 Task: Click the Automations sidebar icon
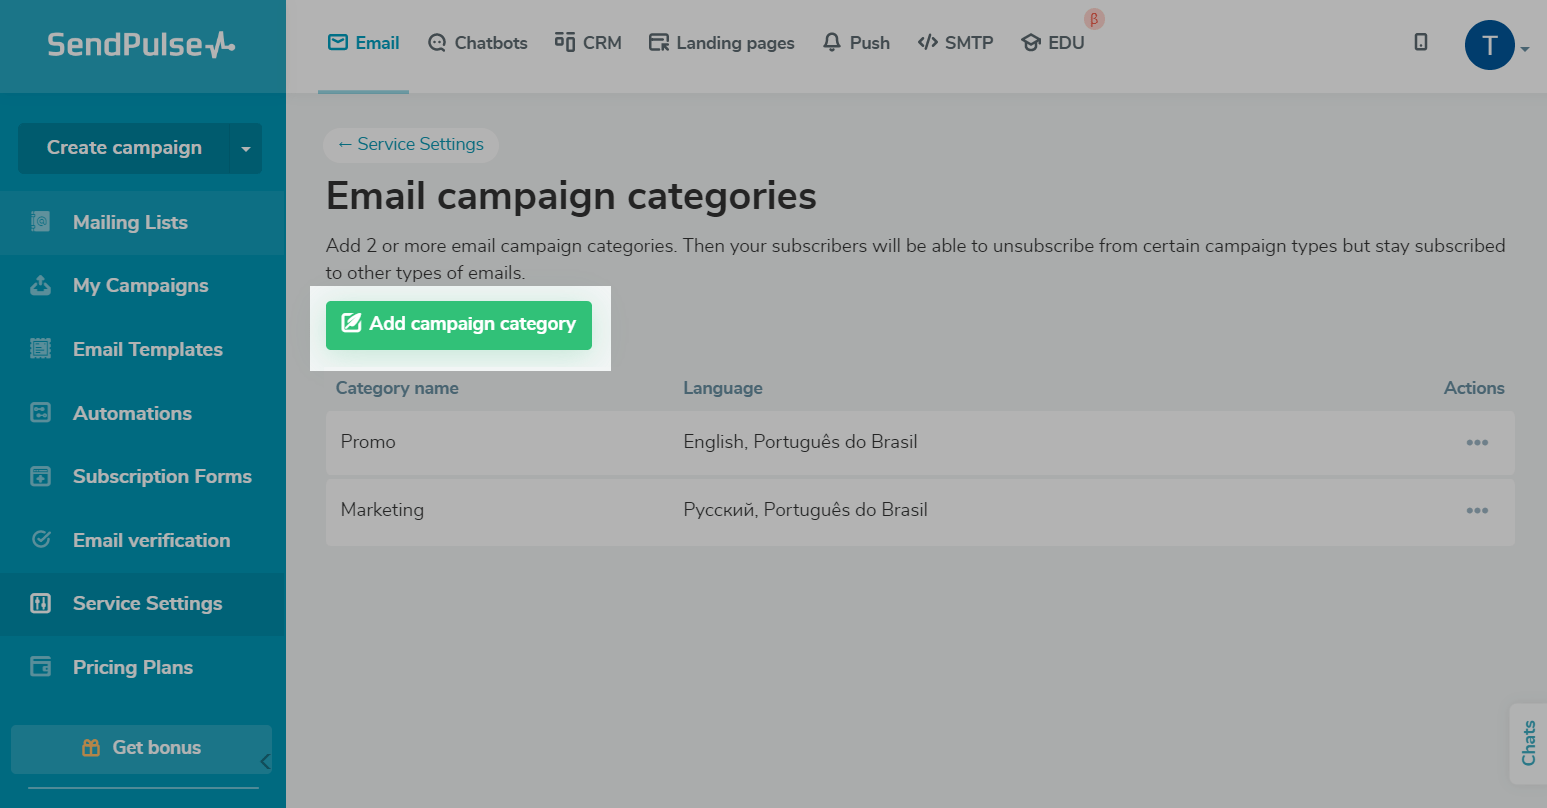(x=41, y=413)
